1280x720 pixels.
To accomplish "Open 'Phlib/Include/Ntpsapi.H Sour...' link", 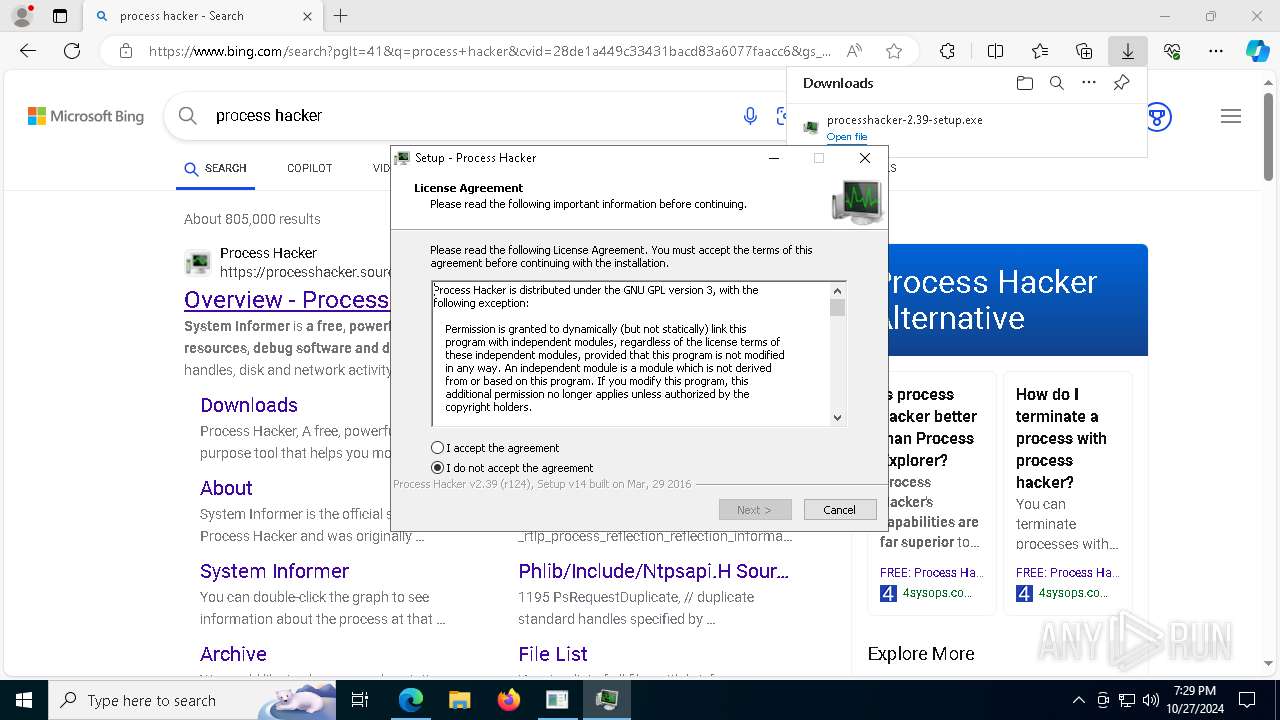I will [x=654, y=571].
